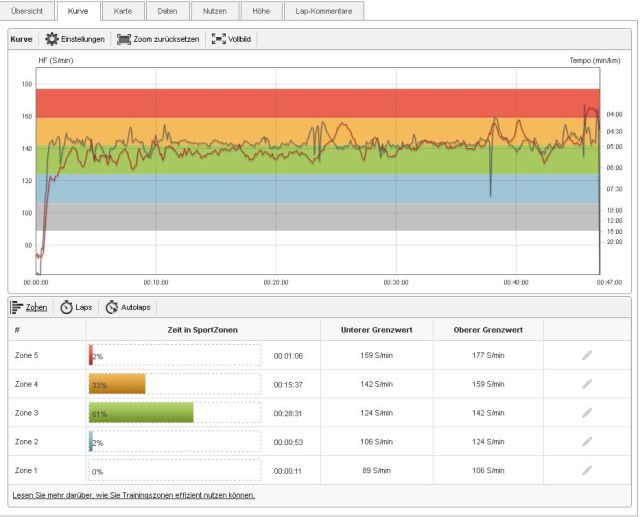The height and width of the screenshot is (517, 640).
Task: Edit Zone 5 with pencil icon
Action: (587, 355)
